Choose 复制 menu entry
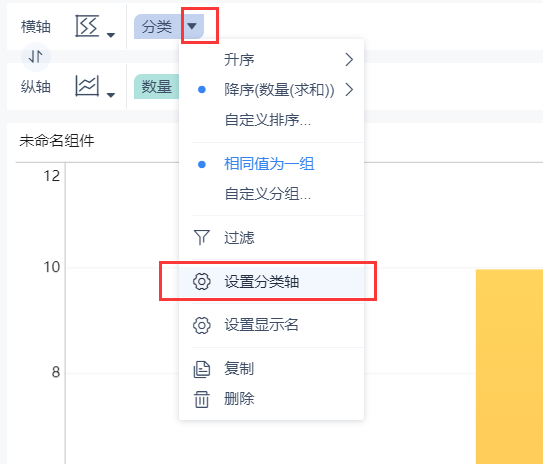The image size is (543, 464). (272, 369)
